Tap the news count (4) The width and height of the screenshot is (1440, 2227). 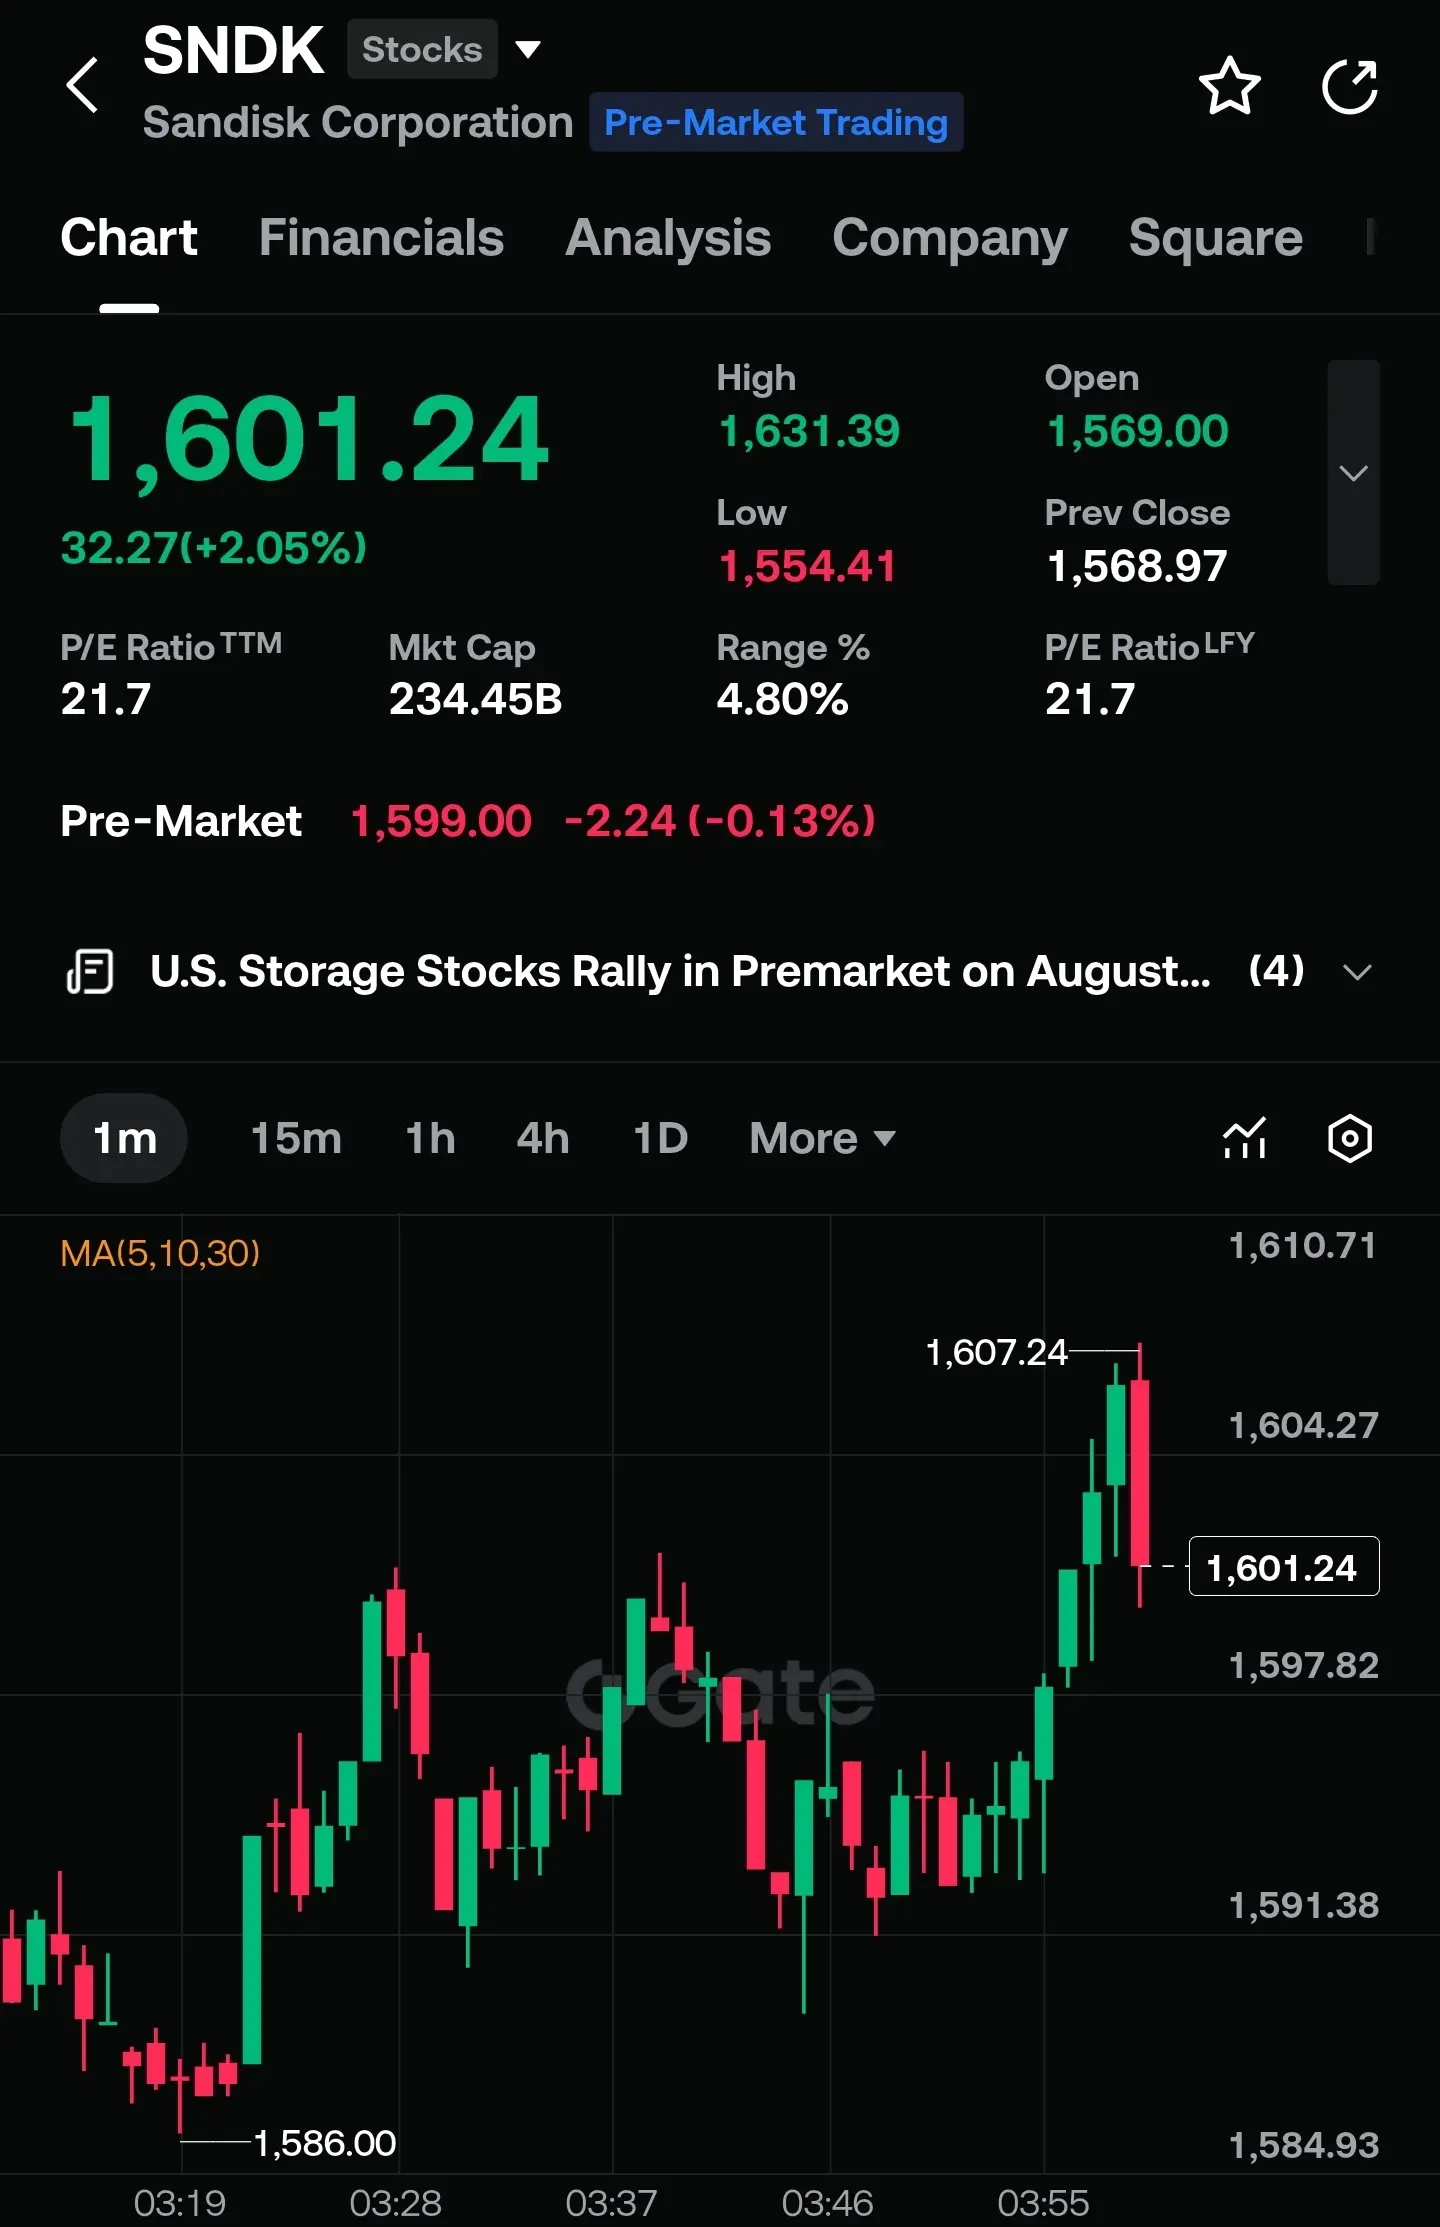pyautogui.click(x=1277, y=971)
